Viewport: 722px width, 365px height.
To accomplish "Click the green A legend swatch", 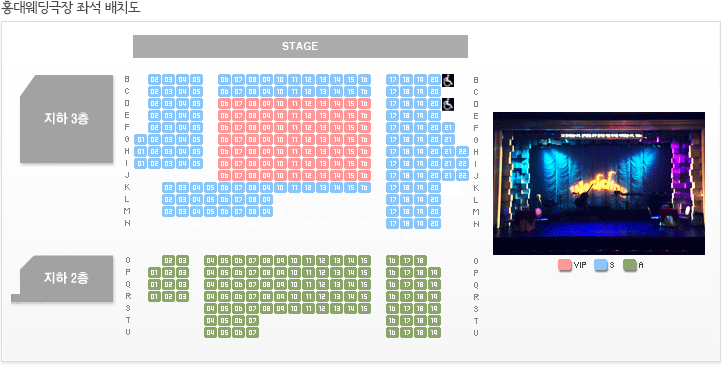I will coord(629,265).
